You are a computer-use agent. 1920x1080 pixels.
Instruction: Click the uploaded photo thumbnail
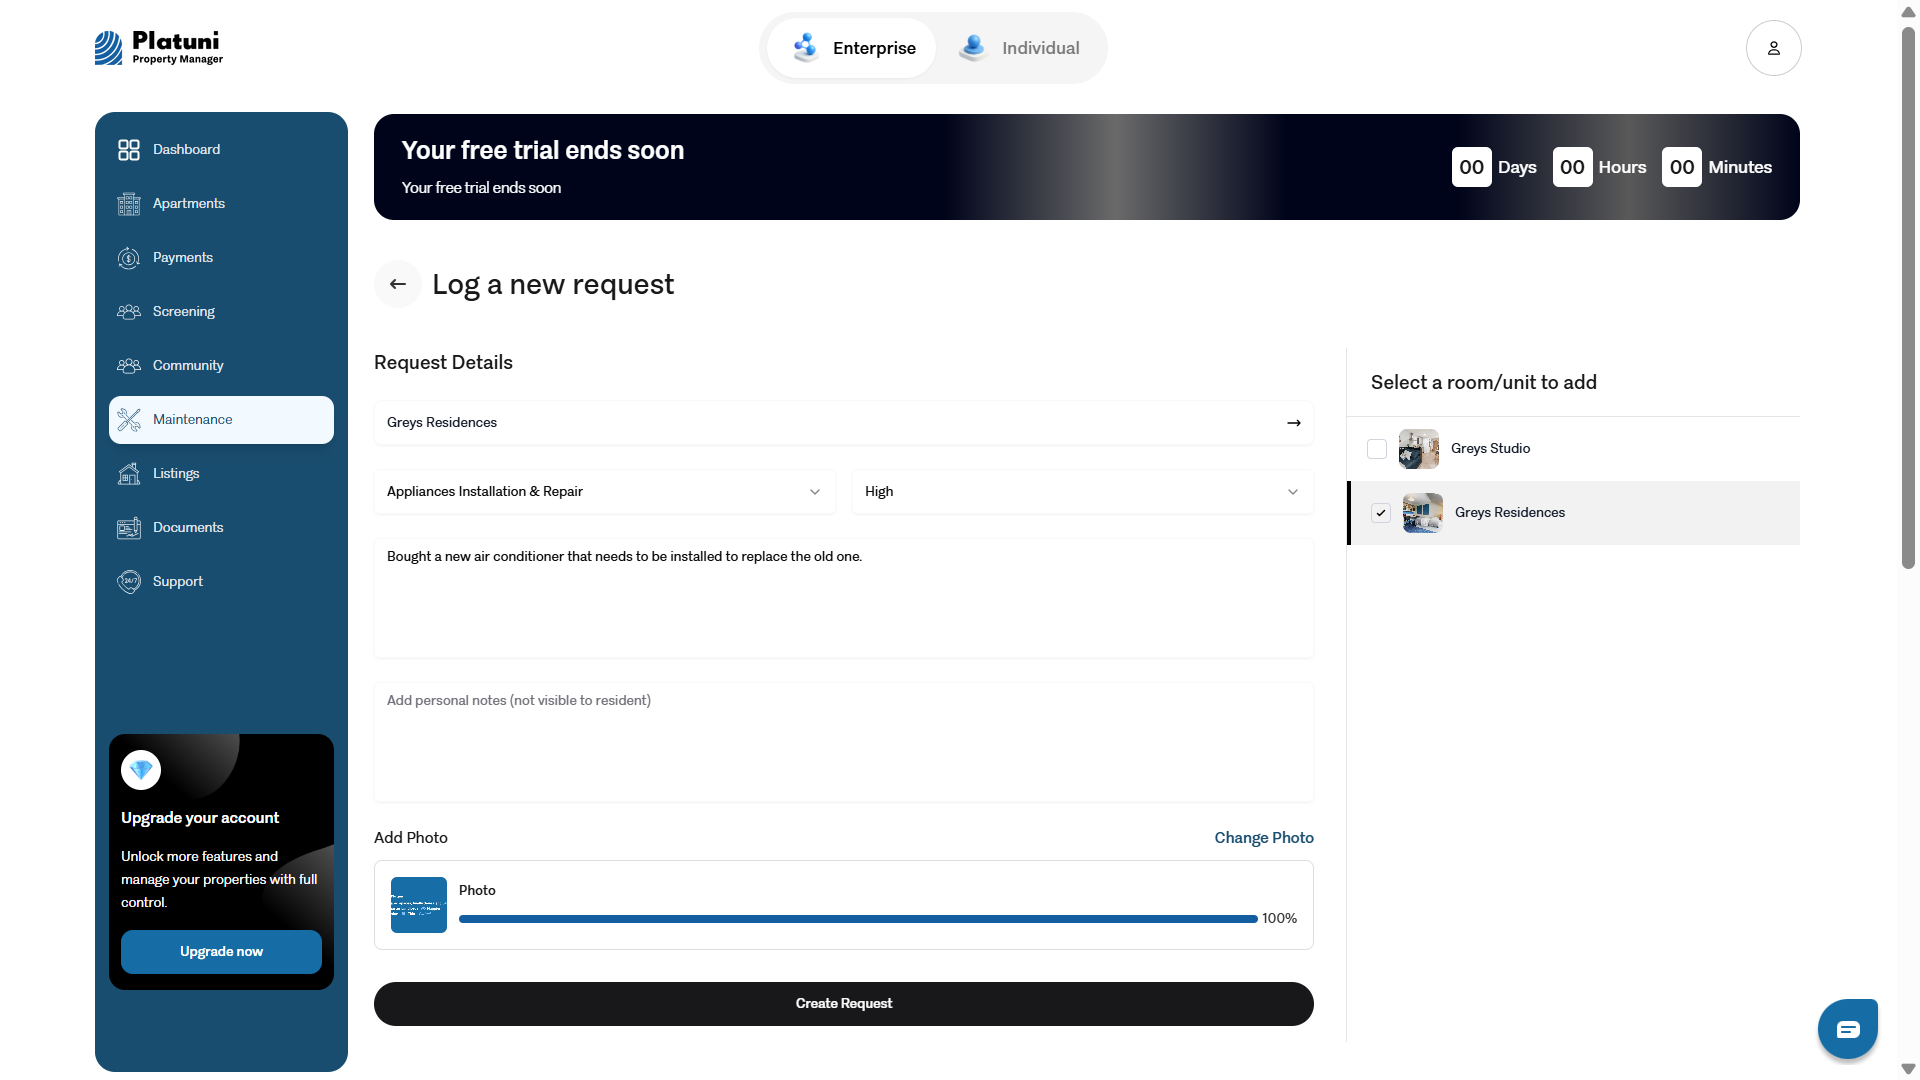(x=419, y=905)
